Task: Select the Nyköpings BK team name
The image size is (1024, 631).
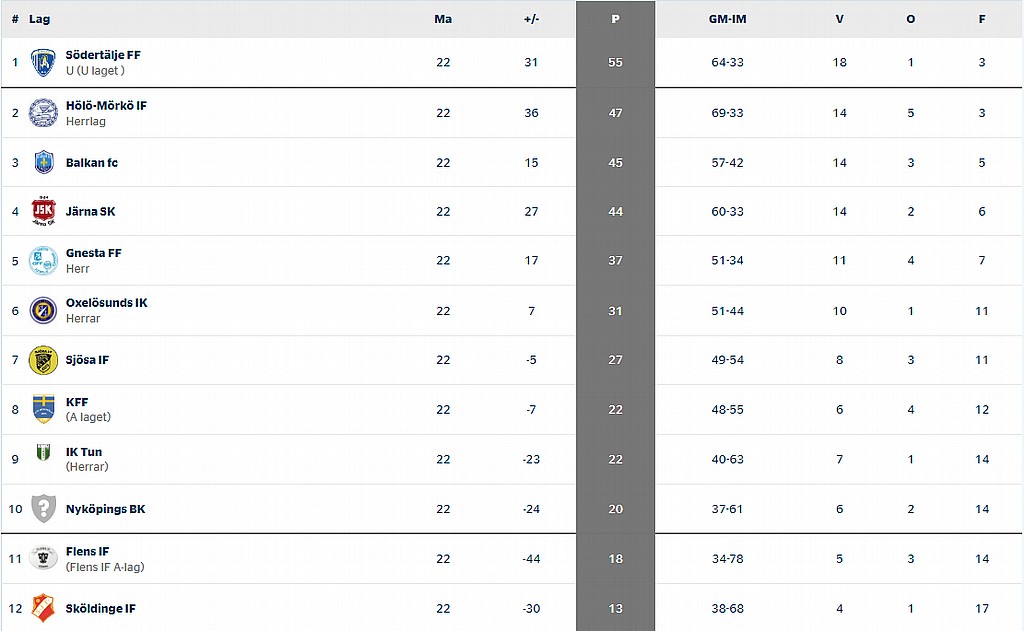Action: tap(105, 509)
